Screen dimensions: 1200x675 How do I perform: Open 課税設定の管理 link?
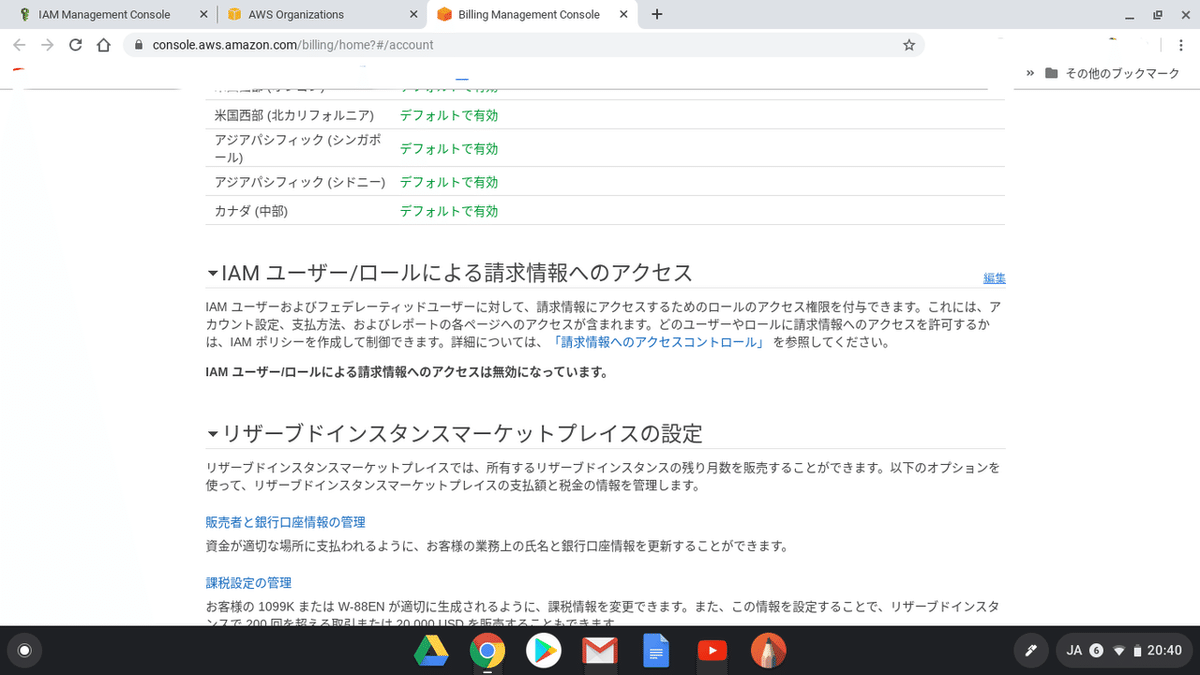coord(248,582)
